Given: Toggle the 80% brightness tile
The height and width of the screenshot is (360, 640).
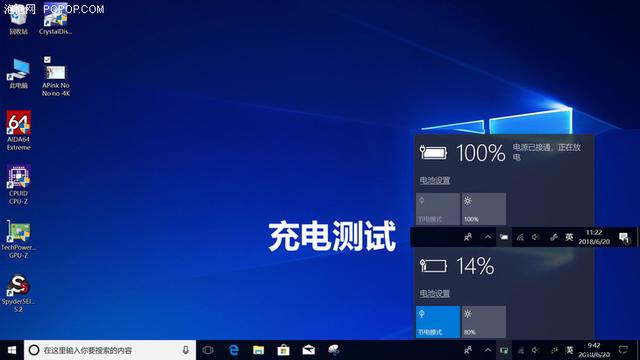Looking at the screenshot, I should [484, 322].
